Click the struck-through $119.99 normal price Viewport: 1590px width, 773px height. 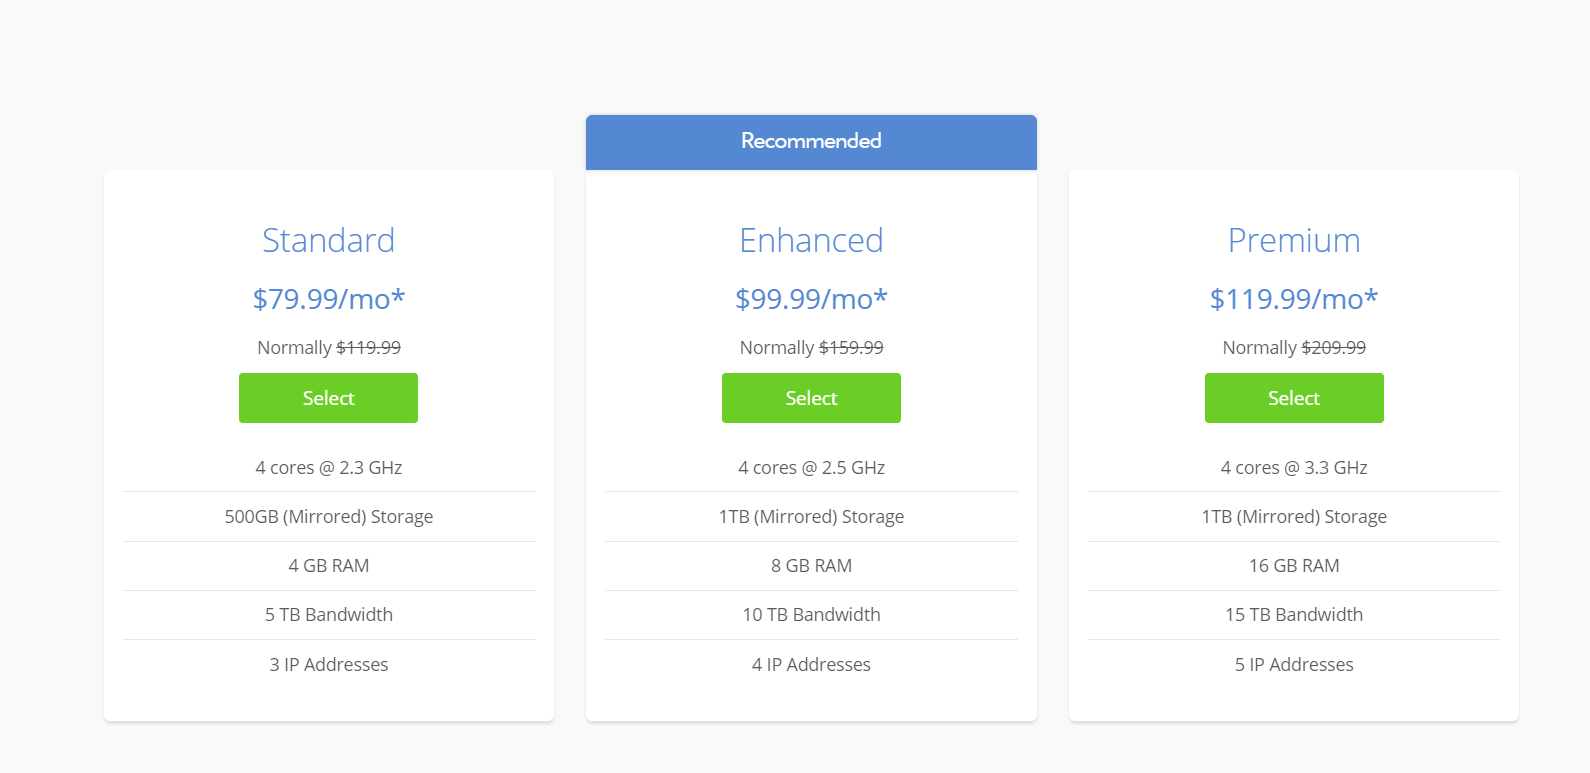(x=368, y=347)
